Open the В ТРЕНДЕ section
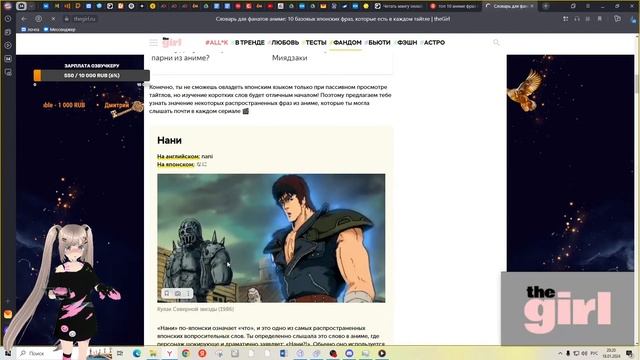640x360 pixels. 249,42
